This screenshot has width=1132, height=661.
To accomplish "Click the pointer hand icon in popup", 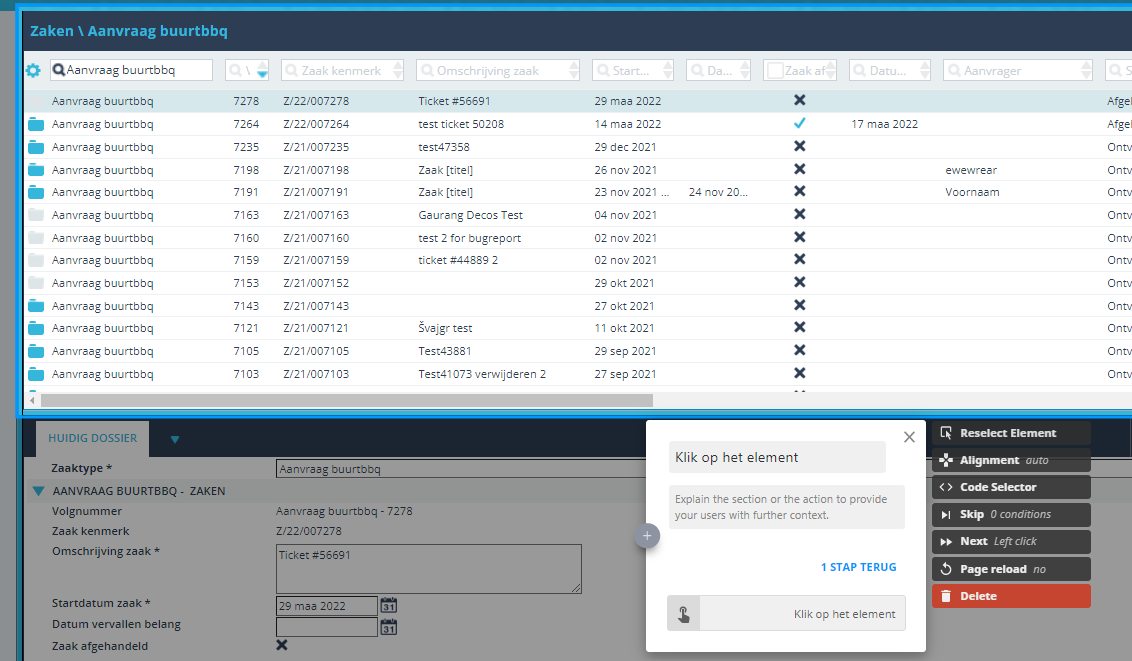I will pyautogui.click(x=684, y=614).
